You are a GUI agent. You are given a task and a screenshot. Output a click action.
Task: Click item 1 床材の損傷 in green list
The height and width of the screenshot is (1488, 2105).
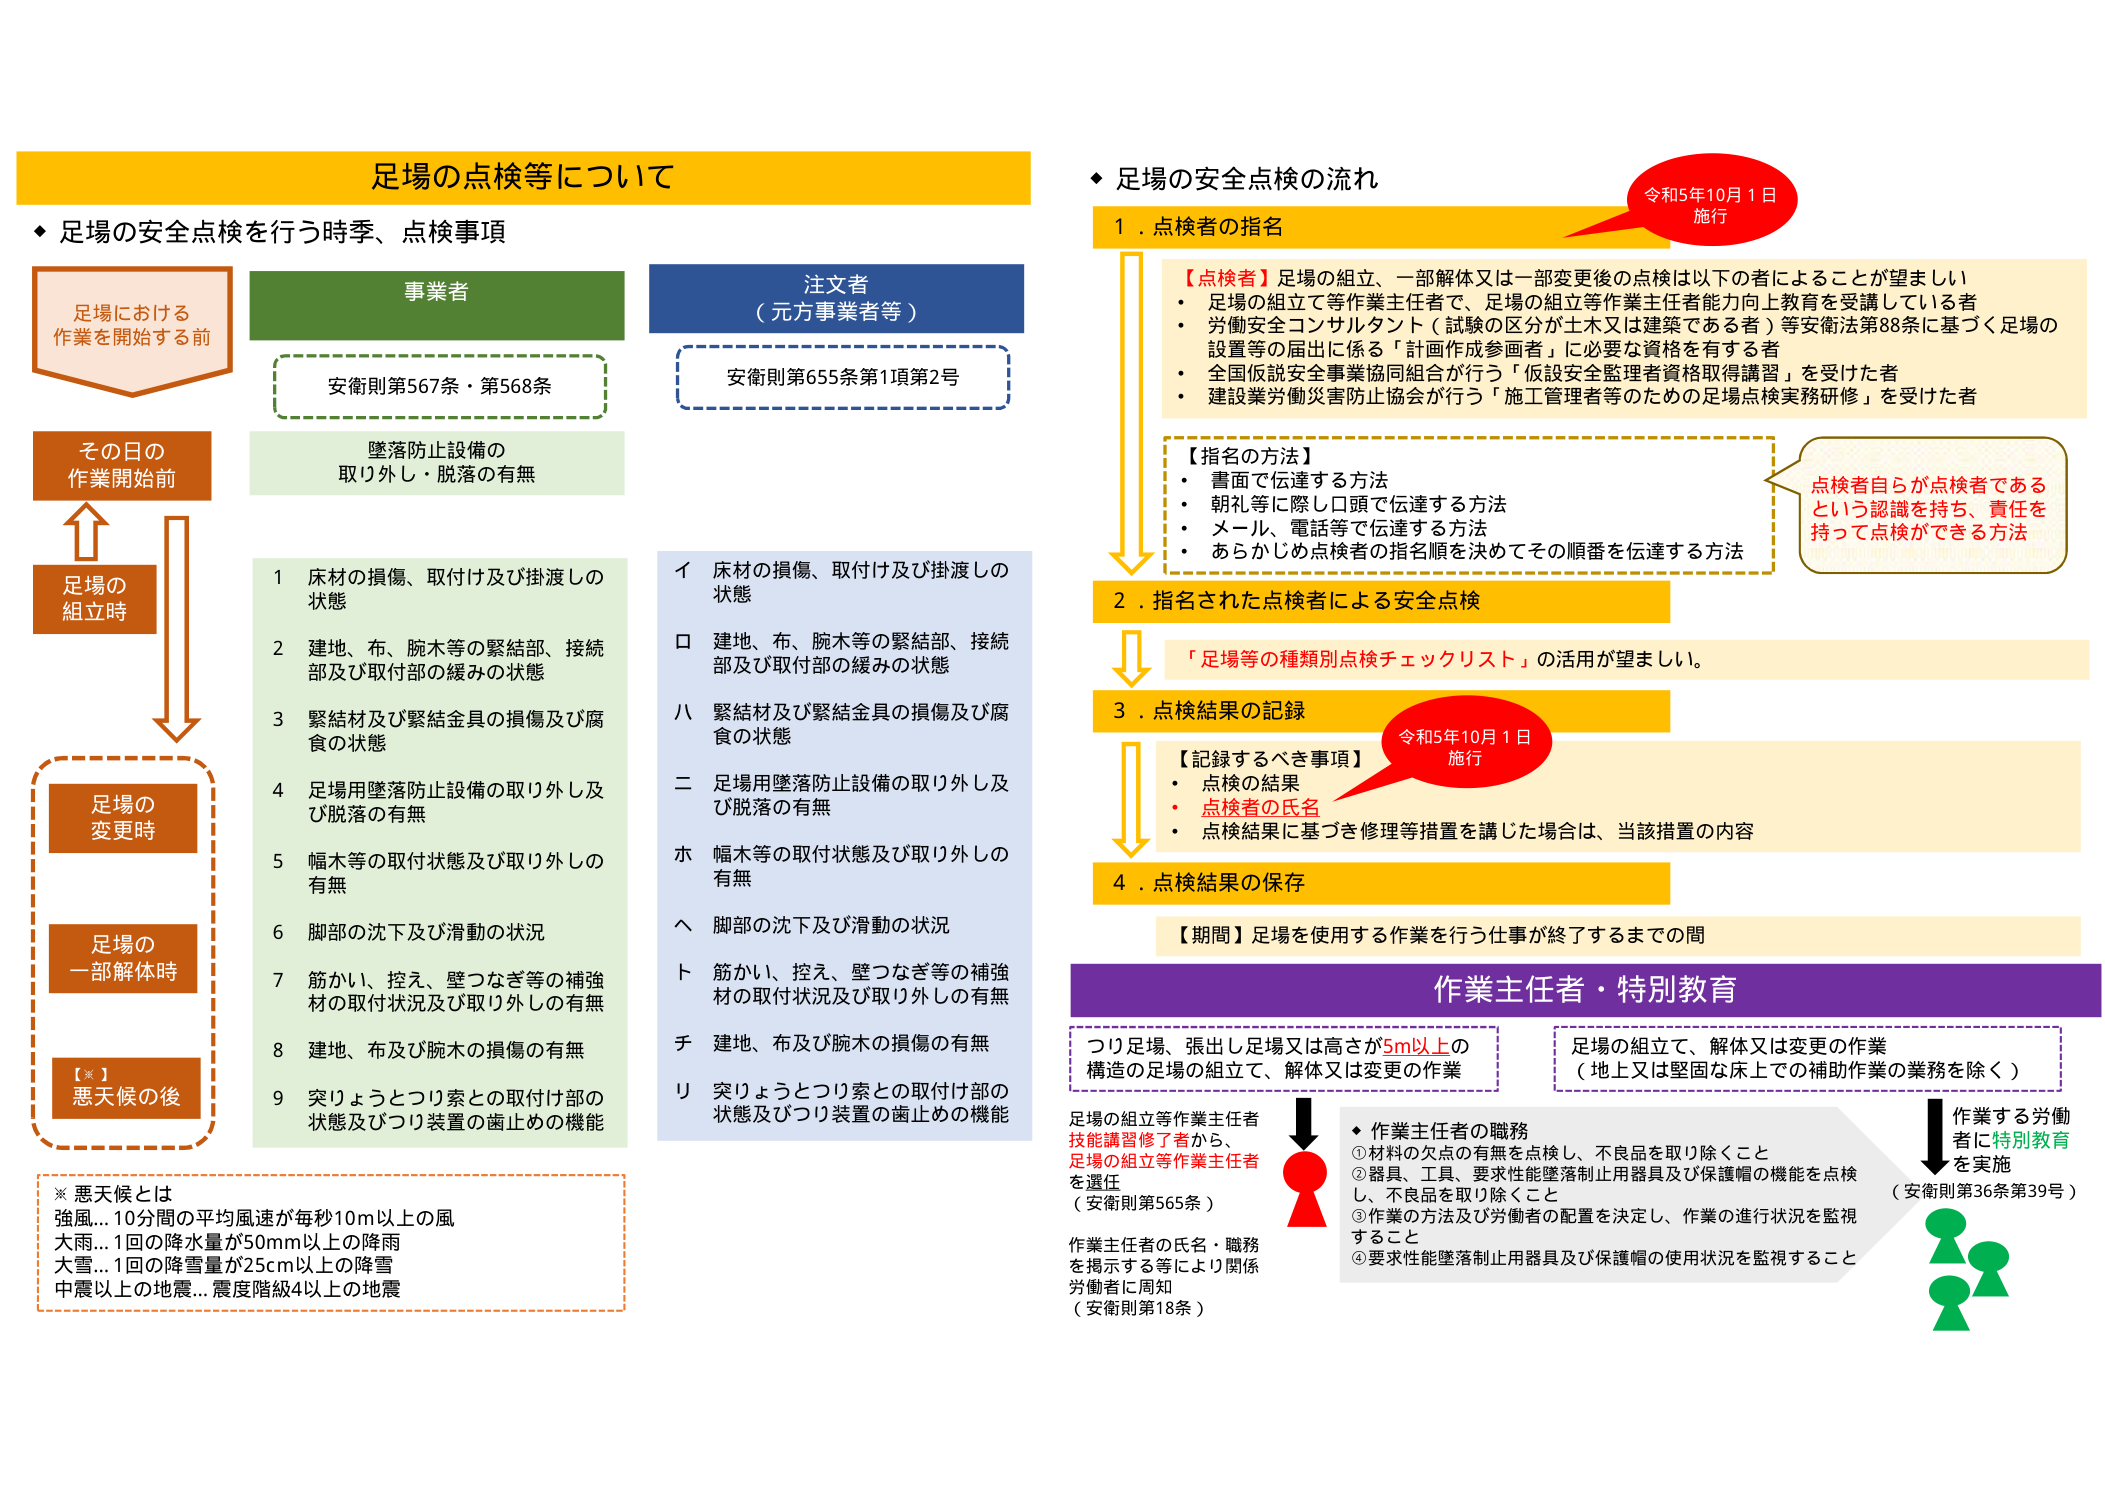coord(439,589)
